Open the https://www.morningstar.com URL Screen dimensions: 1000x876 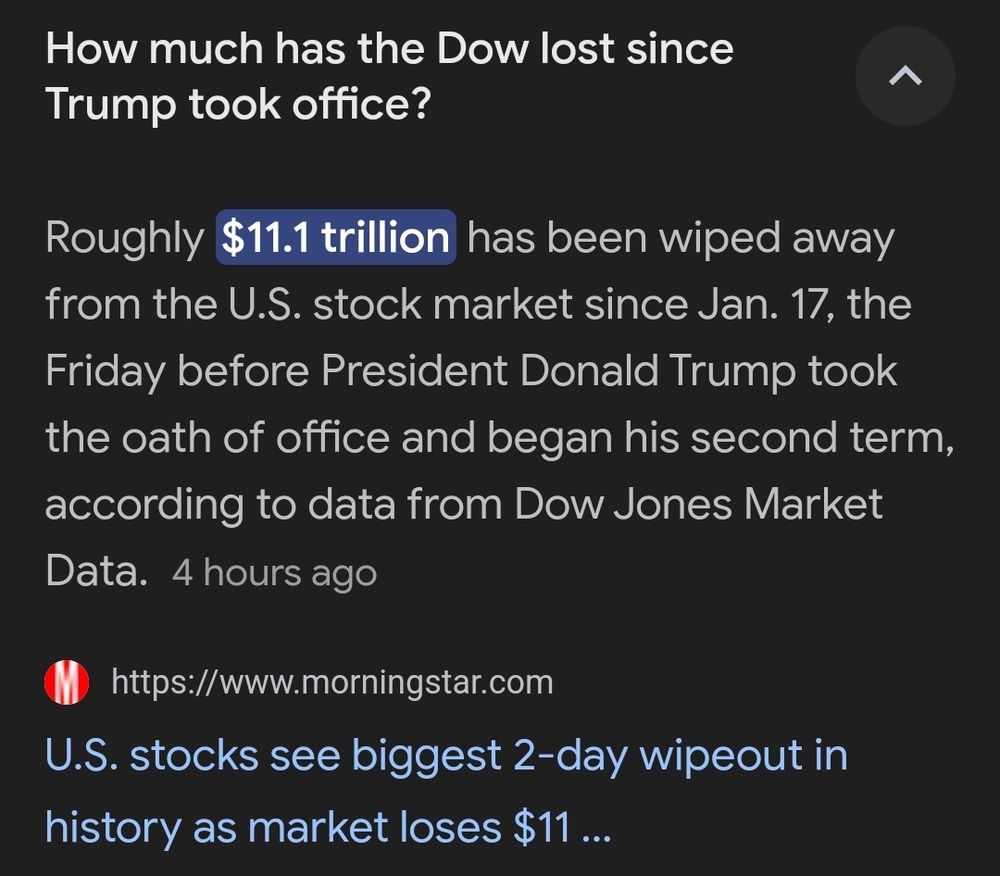click(332, 683)
